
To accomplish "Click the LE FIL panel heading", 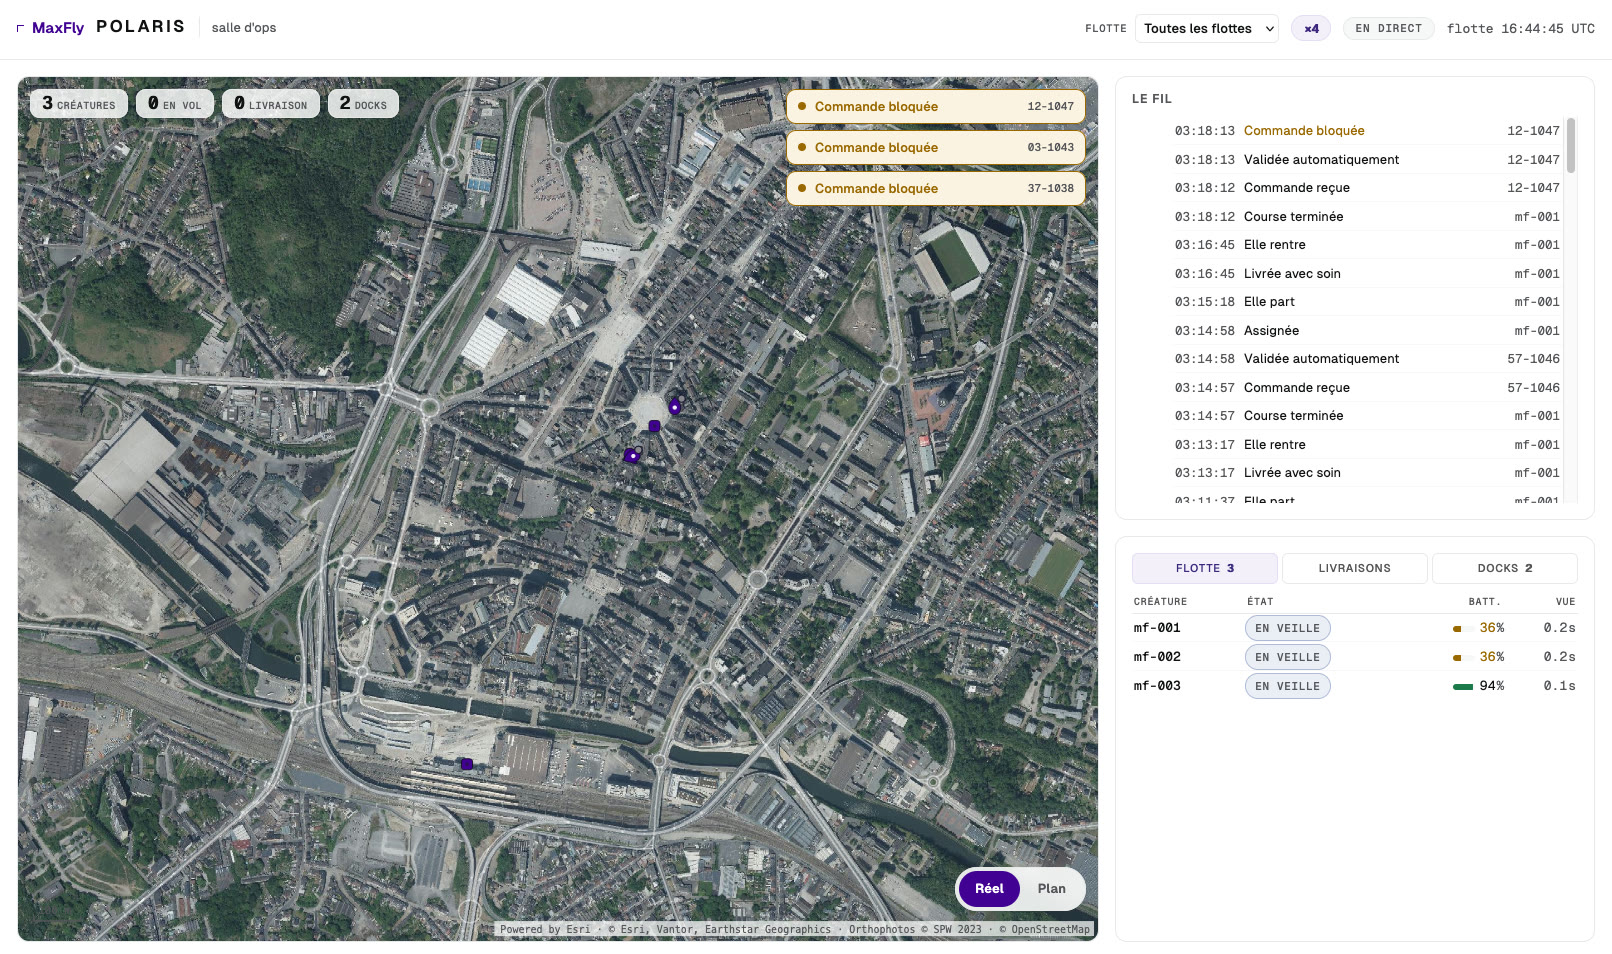I will click(x=1152, y=99).
